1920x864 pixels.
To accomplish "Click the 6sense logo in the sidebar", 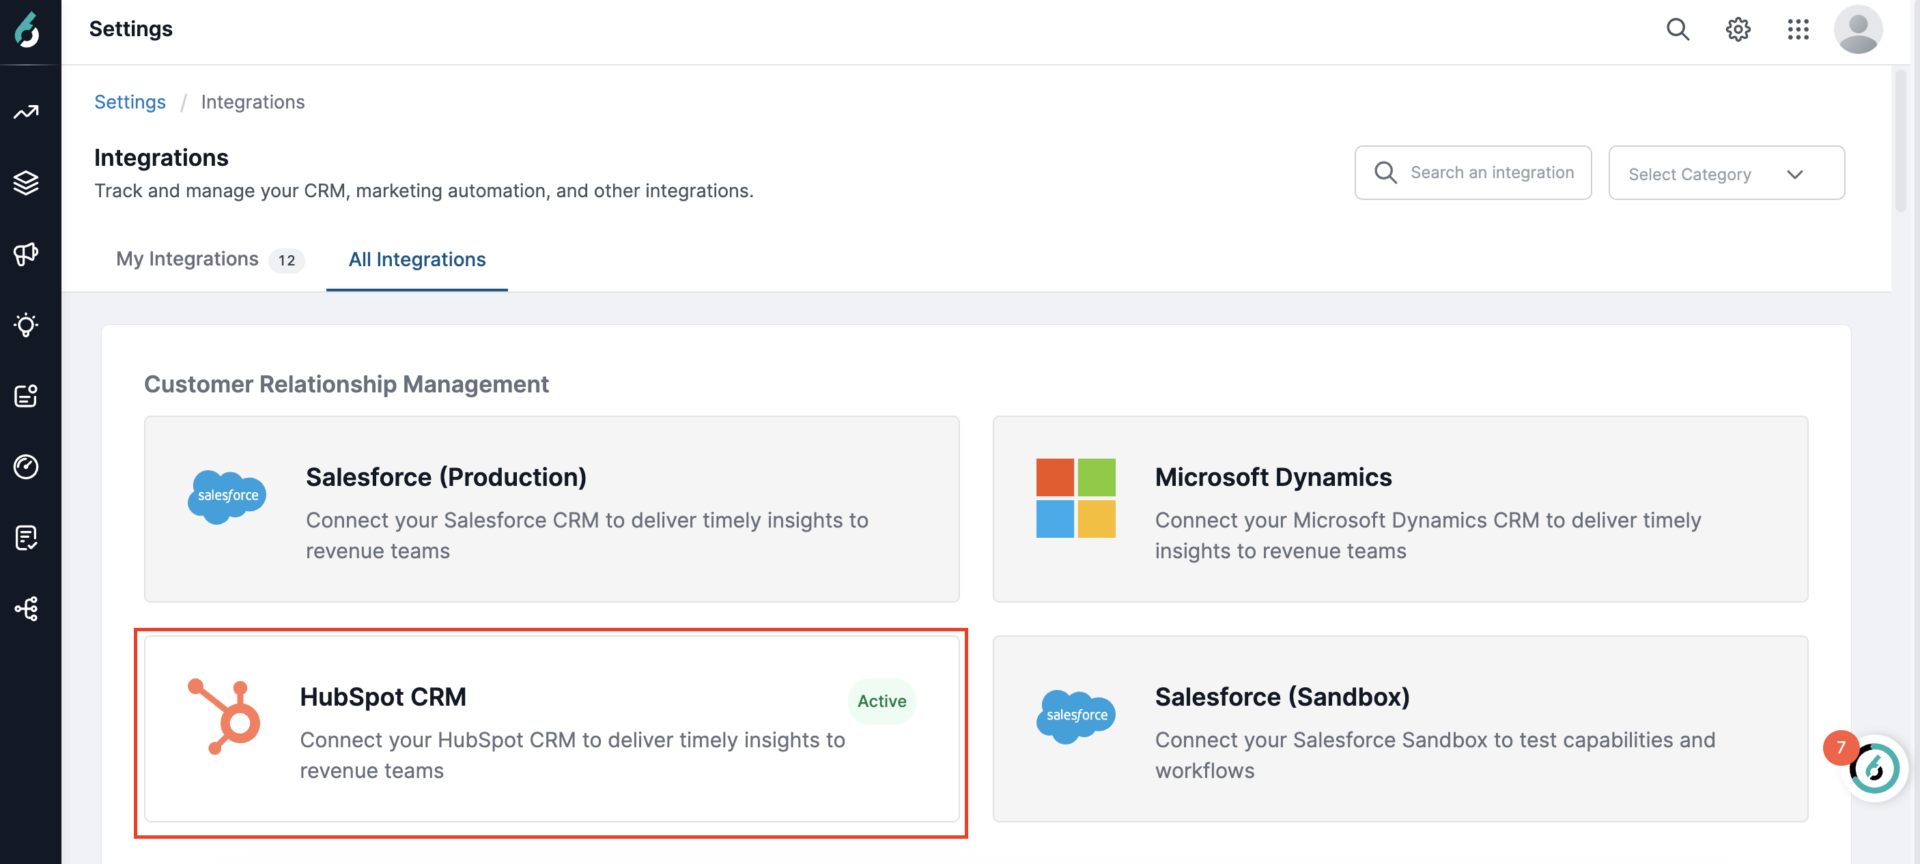I will pos(27,30).
